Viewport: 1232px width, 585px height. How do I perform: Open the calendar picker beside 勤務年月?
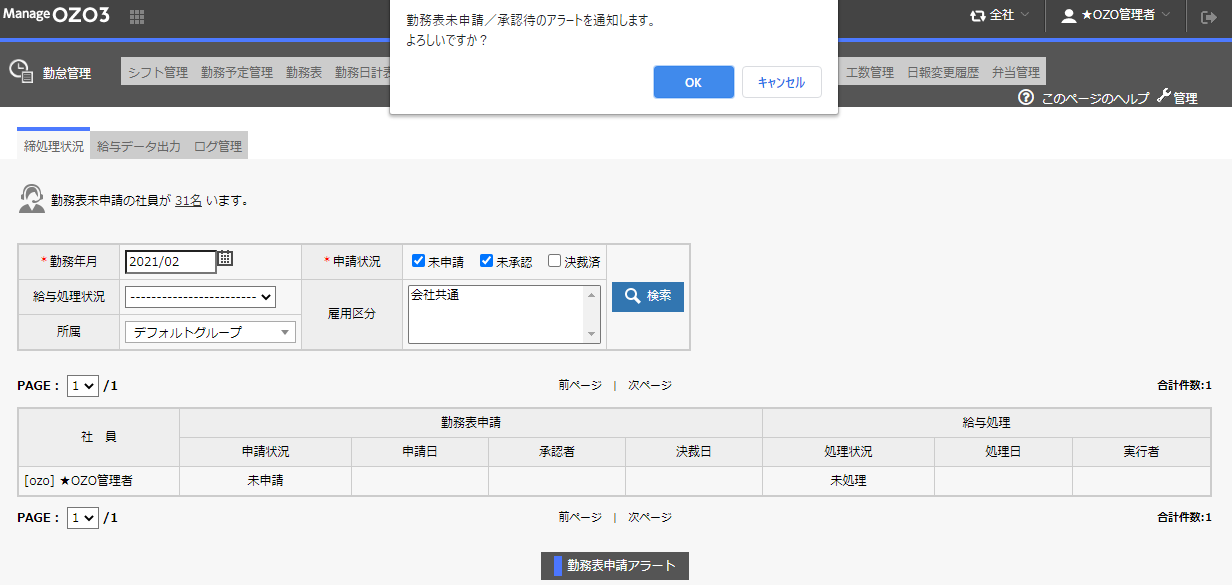point(225,258)
